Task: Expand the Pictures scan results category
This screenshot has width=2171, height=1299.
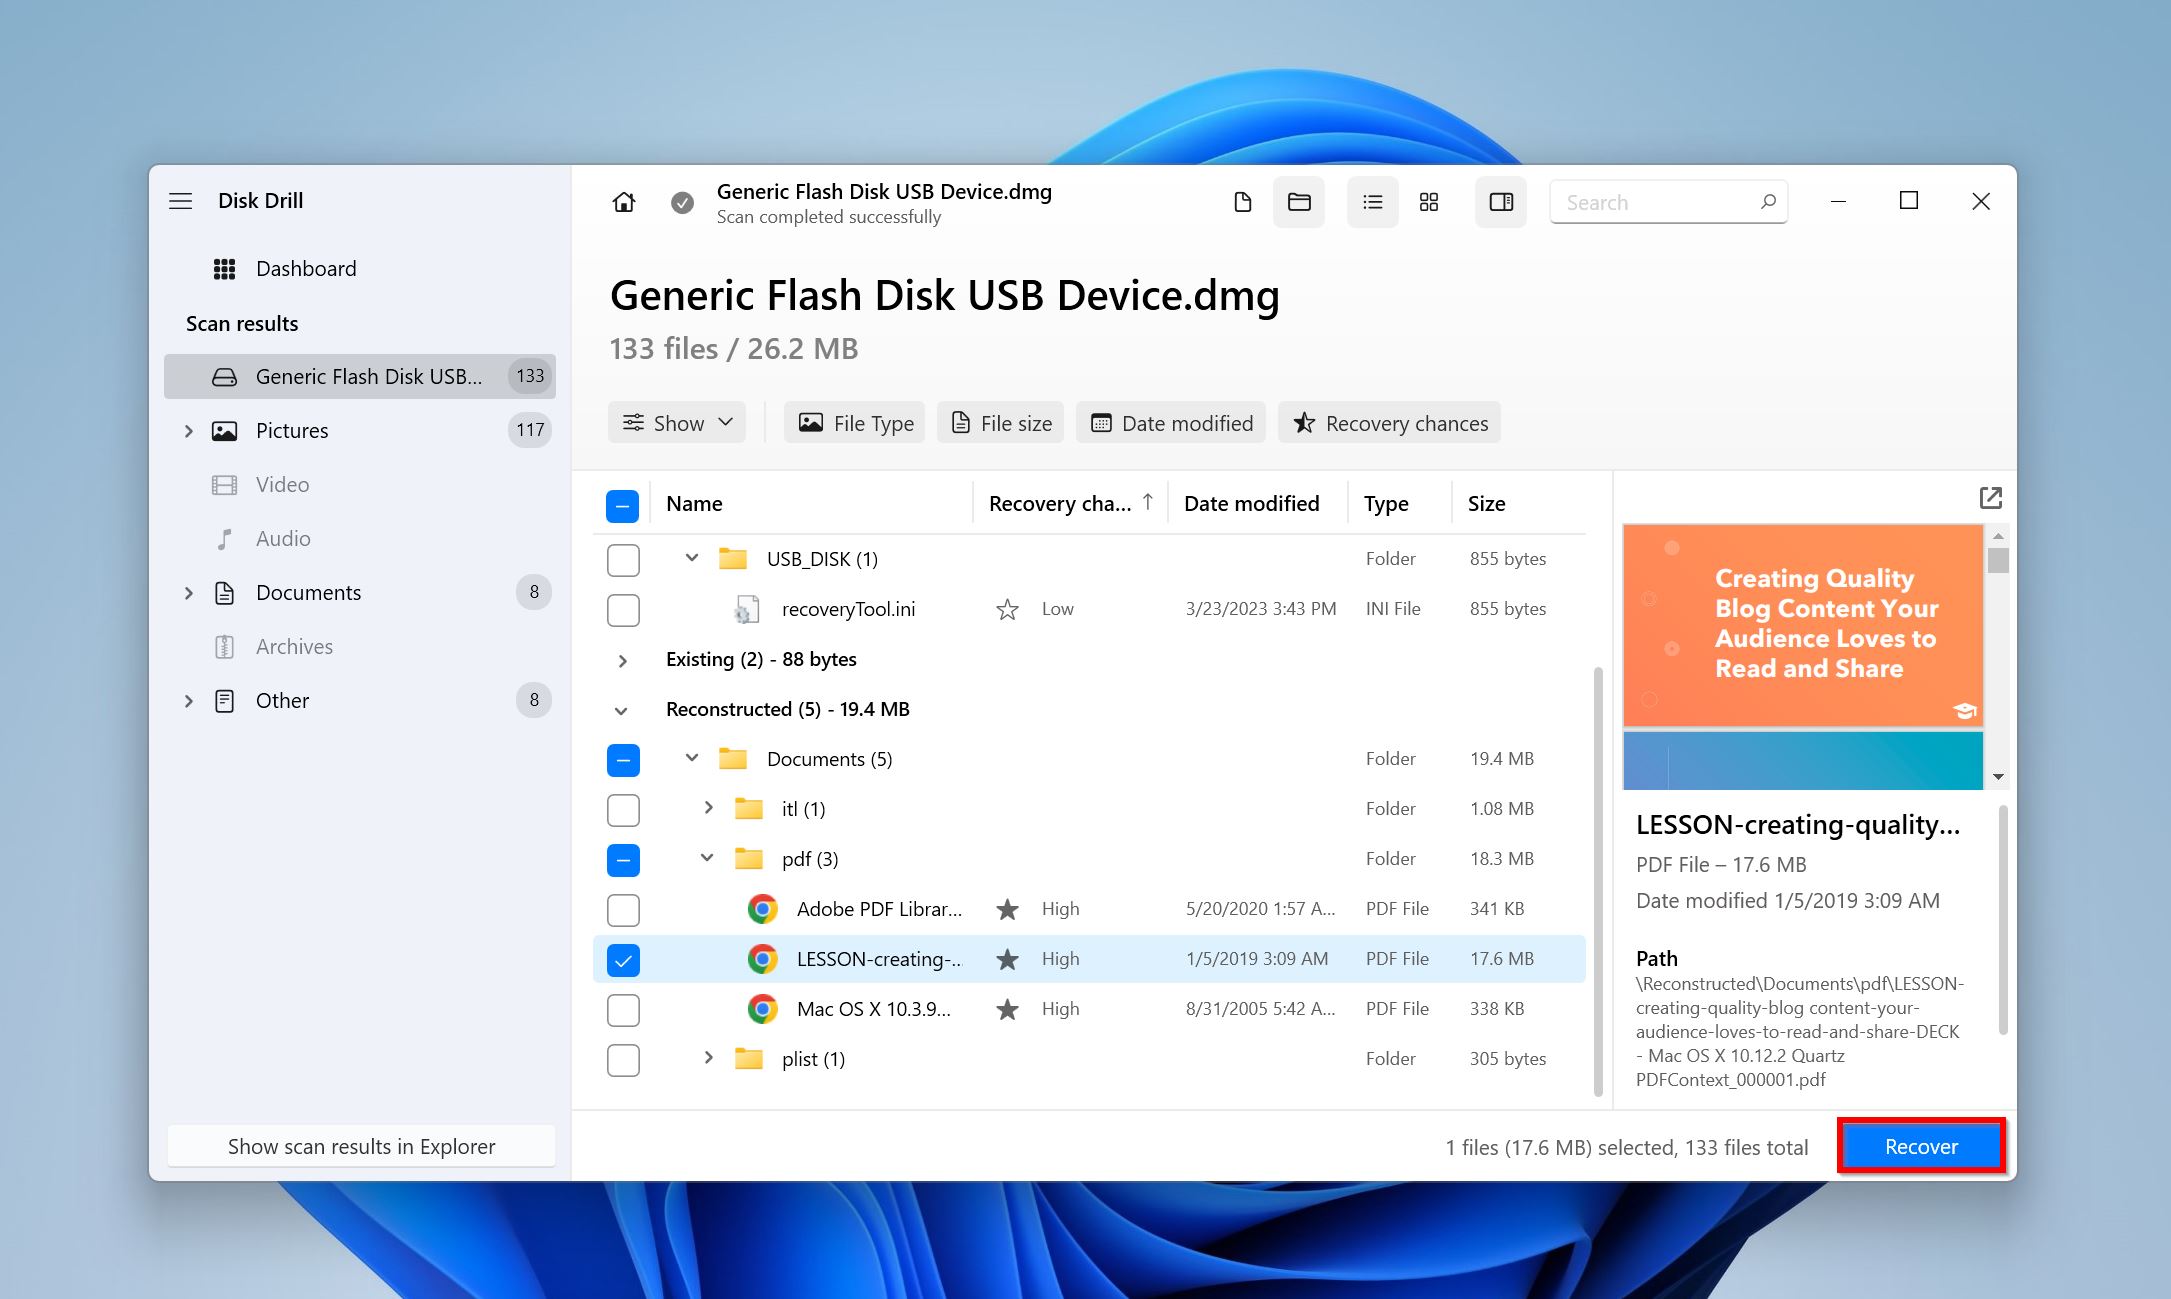Action: coord(186,430)
